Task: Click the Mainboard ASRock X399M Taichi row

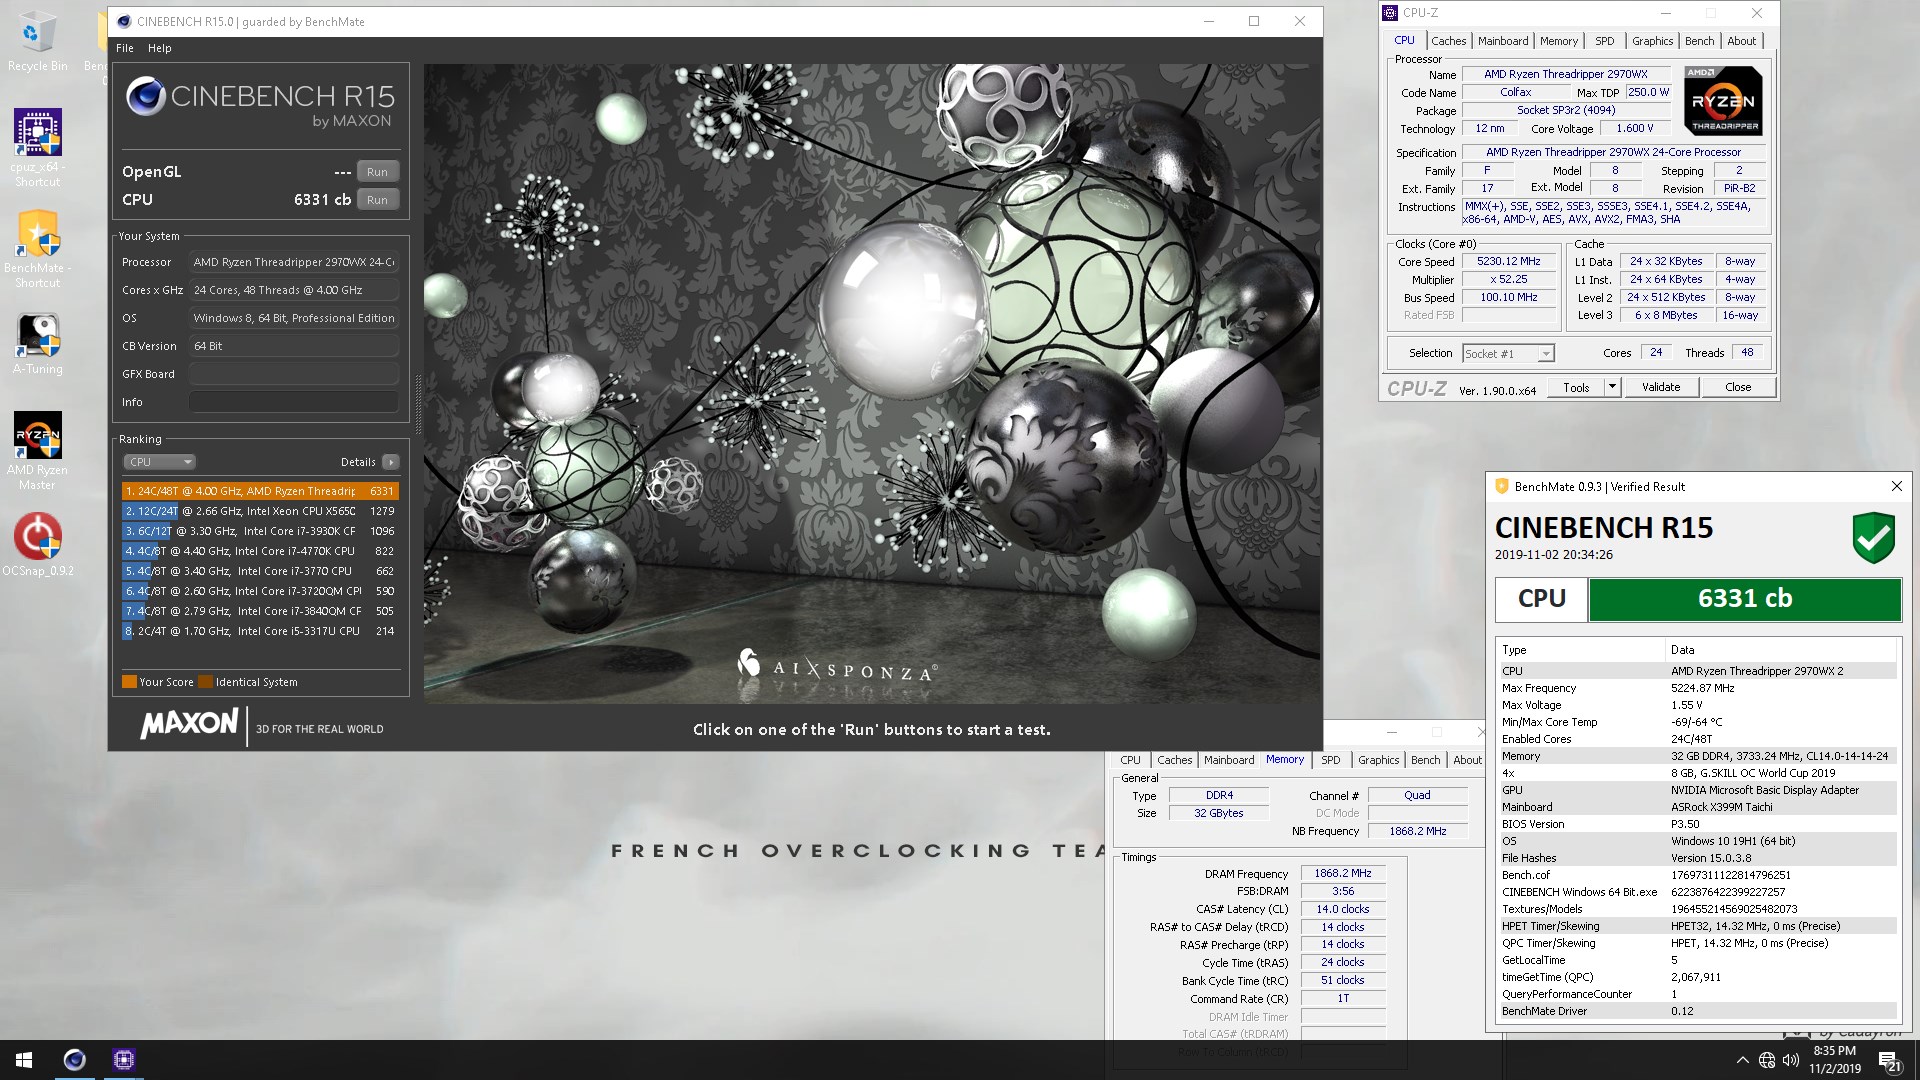Action: [1697, 807]
